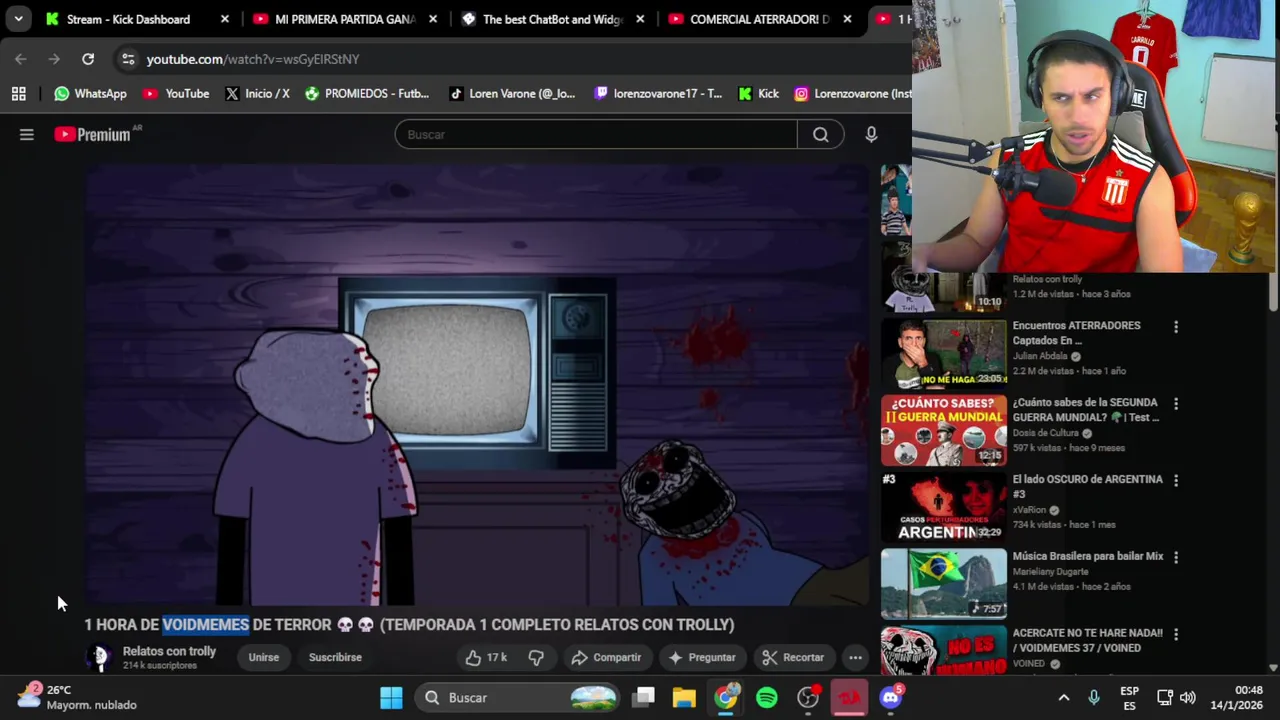Reload the YouTube page
The height and width of the screenshot is (720, 1280).
[88, 59]
